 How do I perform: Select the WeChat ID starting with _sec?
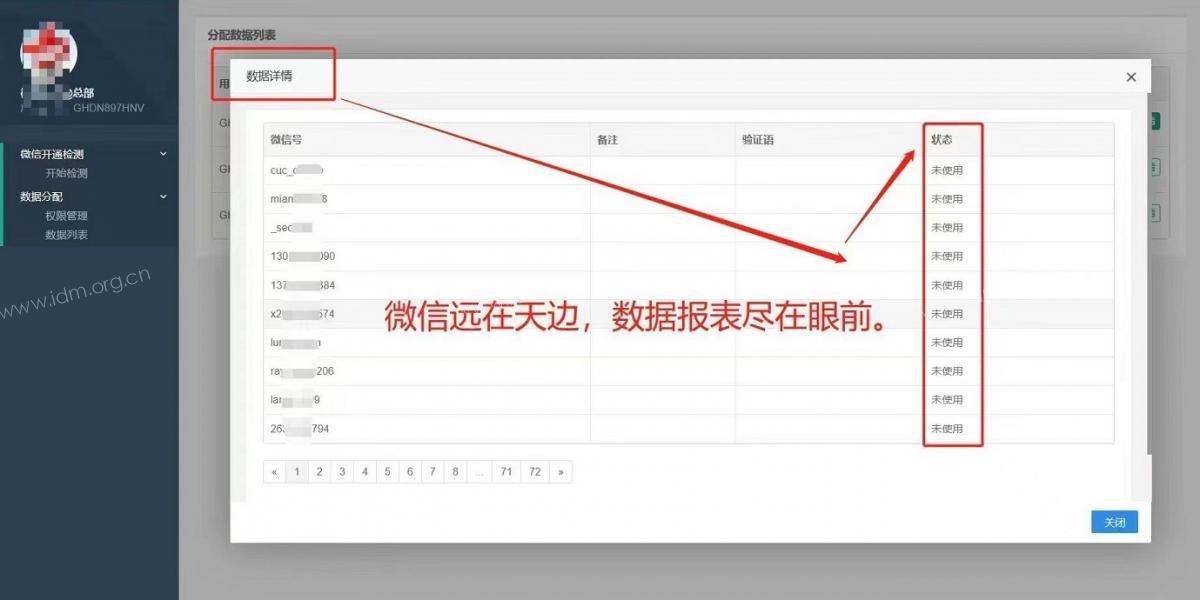click(x=291, y=228)
